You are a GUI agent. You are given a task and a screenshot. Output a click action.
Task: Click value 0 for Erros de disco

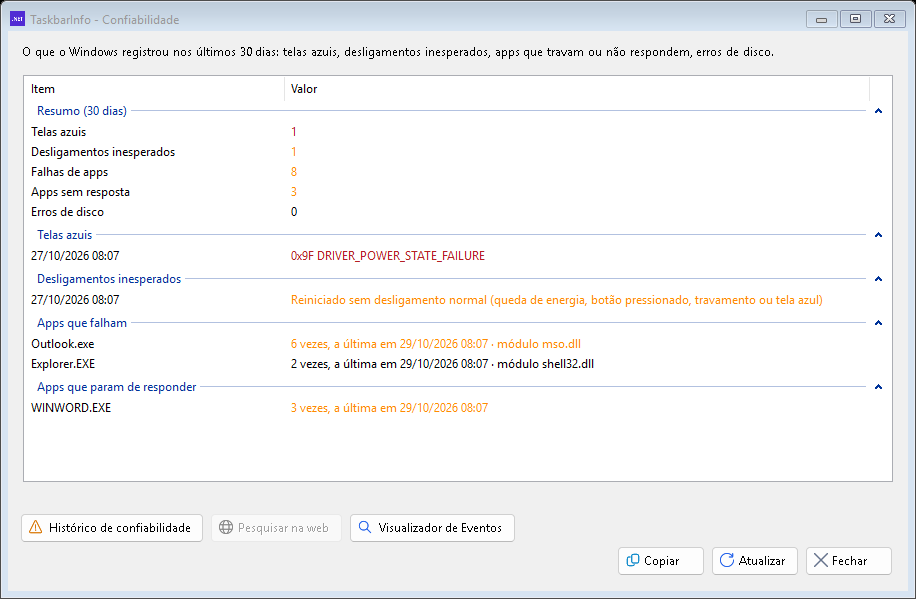[x=294, y=212]
